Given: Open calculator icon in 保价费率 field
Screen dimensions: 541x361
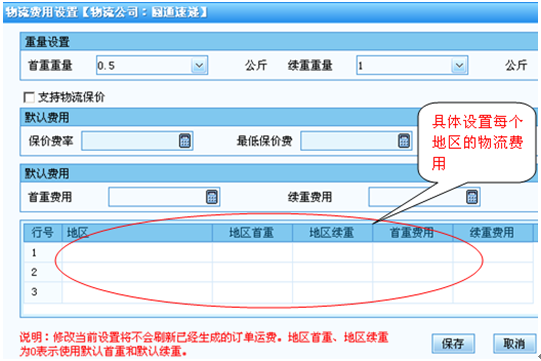Looking at the screenshot, I should 185,141.
